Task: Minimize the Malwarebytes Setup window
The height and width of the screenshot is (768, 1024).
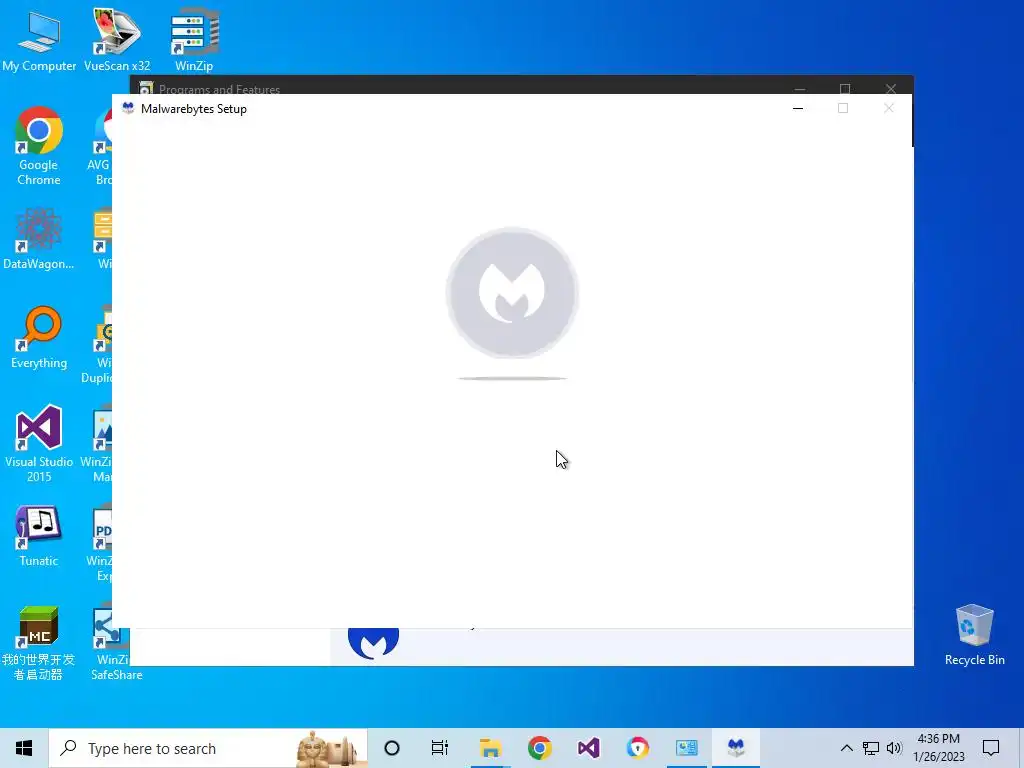Action: [x=798, y=108]
